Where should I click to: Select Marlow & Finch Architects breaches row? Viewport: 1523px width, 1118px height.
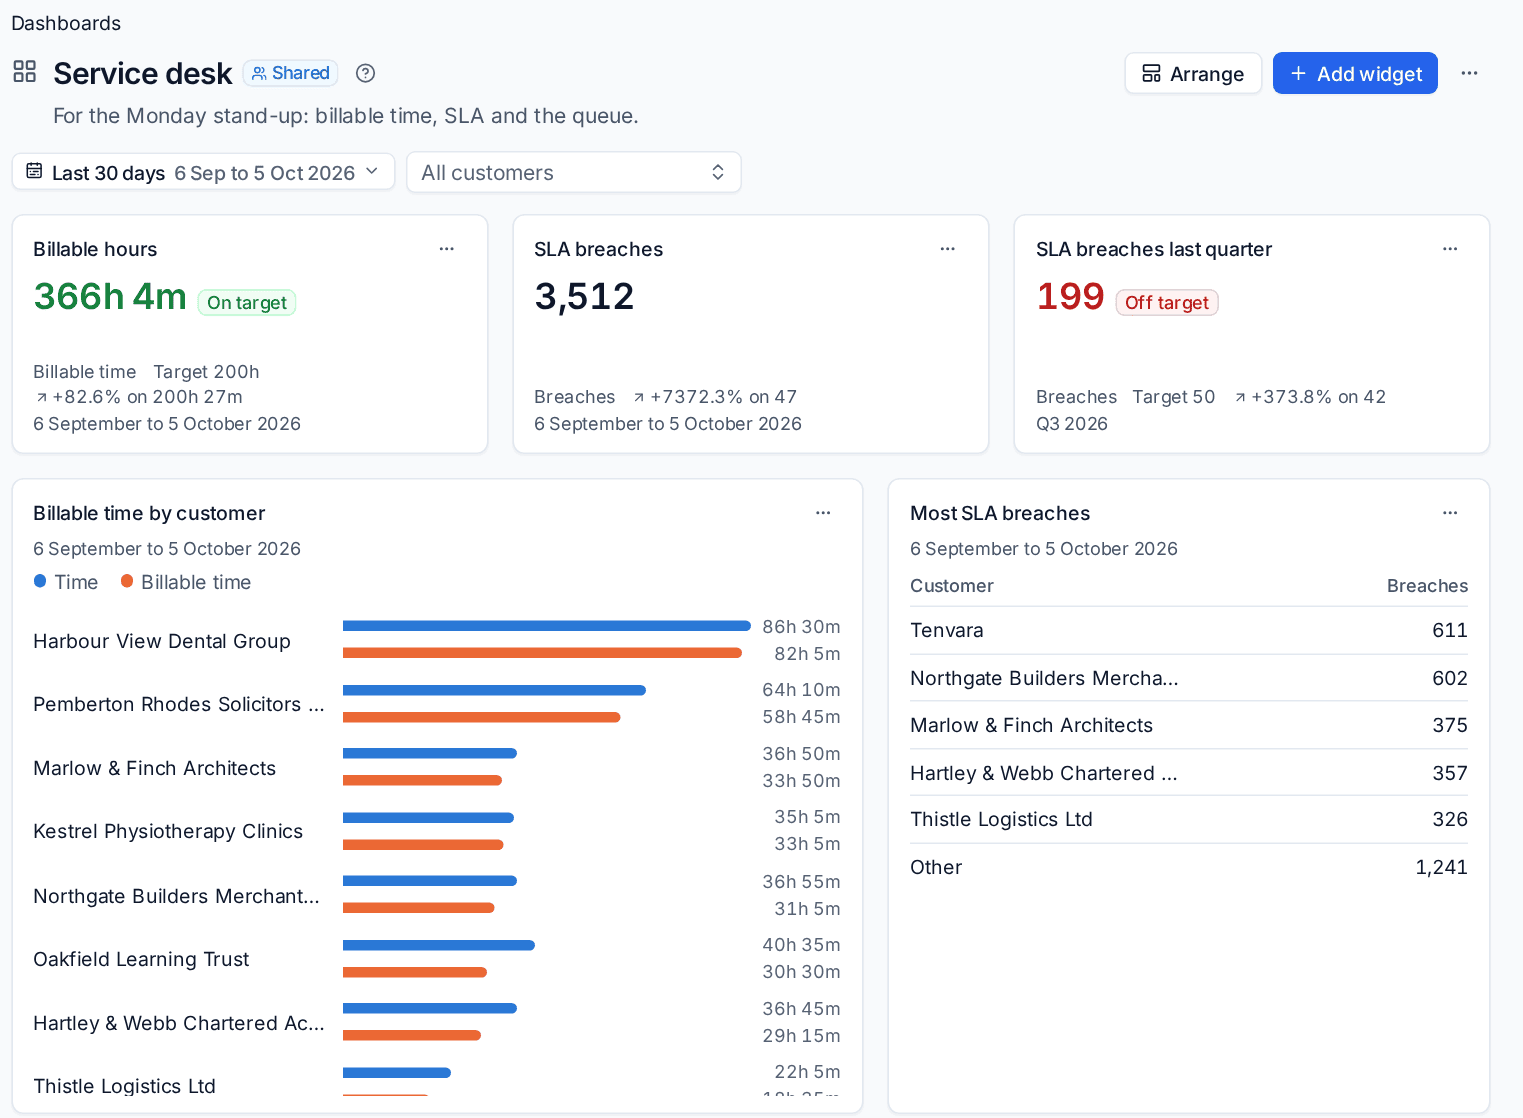(1189, 725)
